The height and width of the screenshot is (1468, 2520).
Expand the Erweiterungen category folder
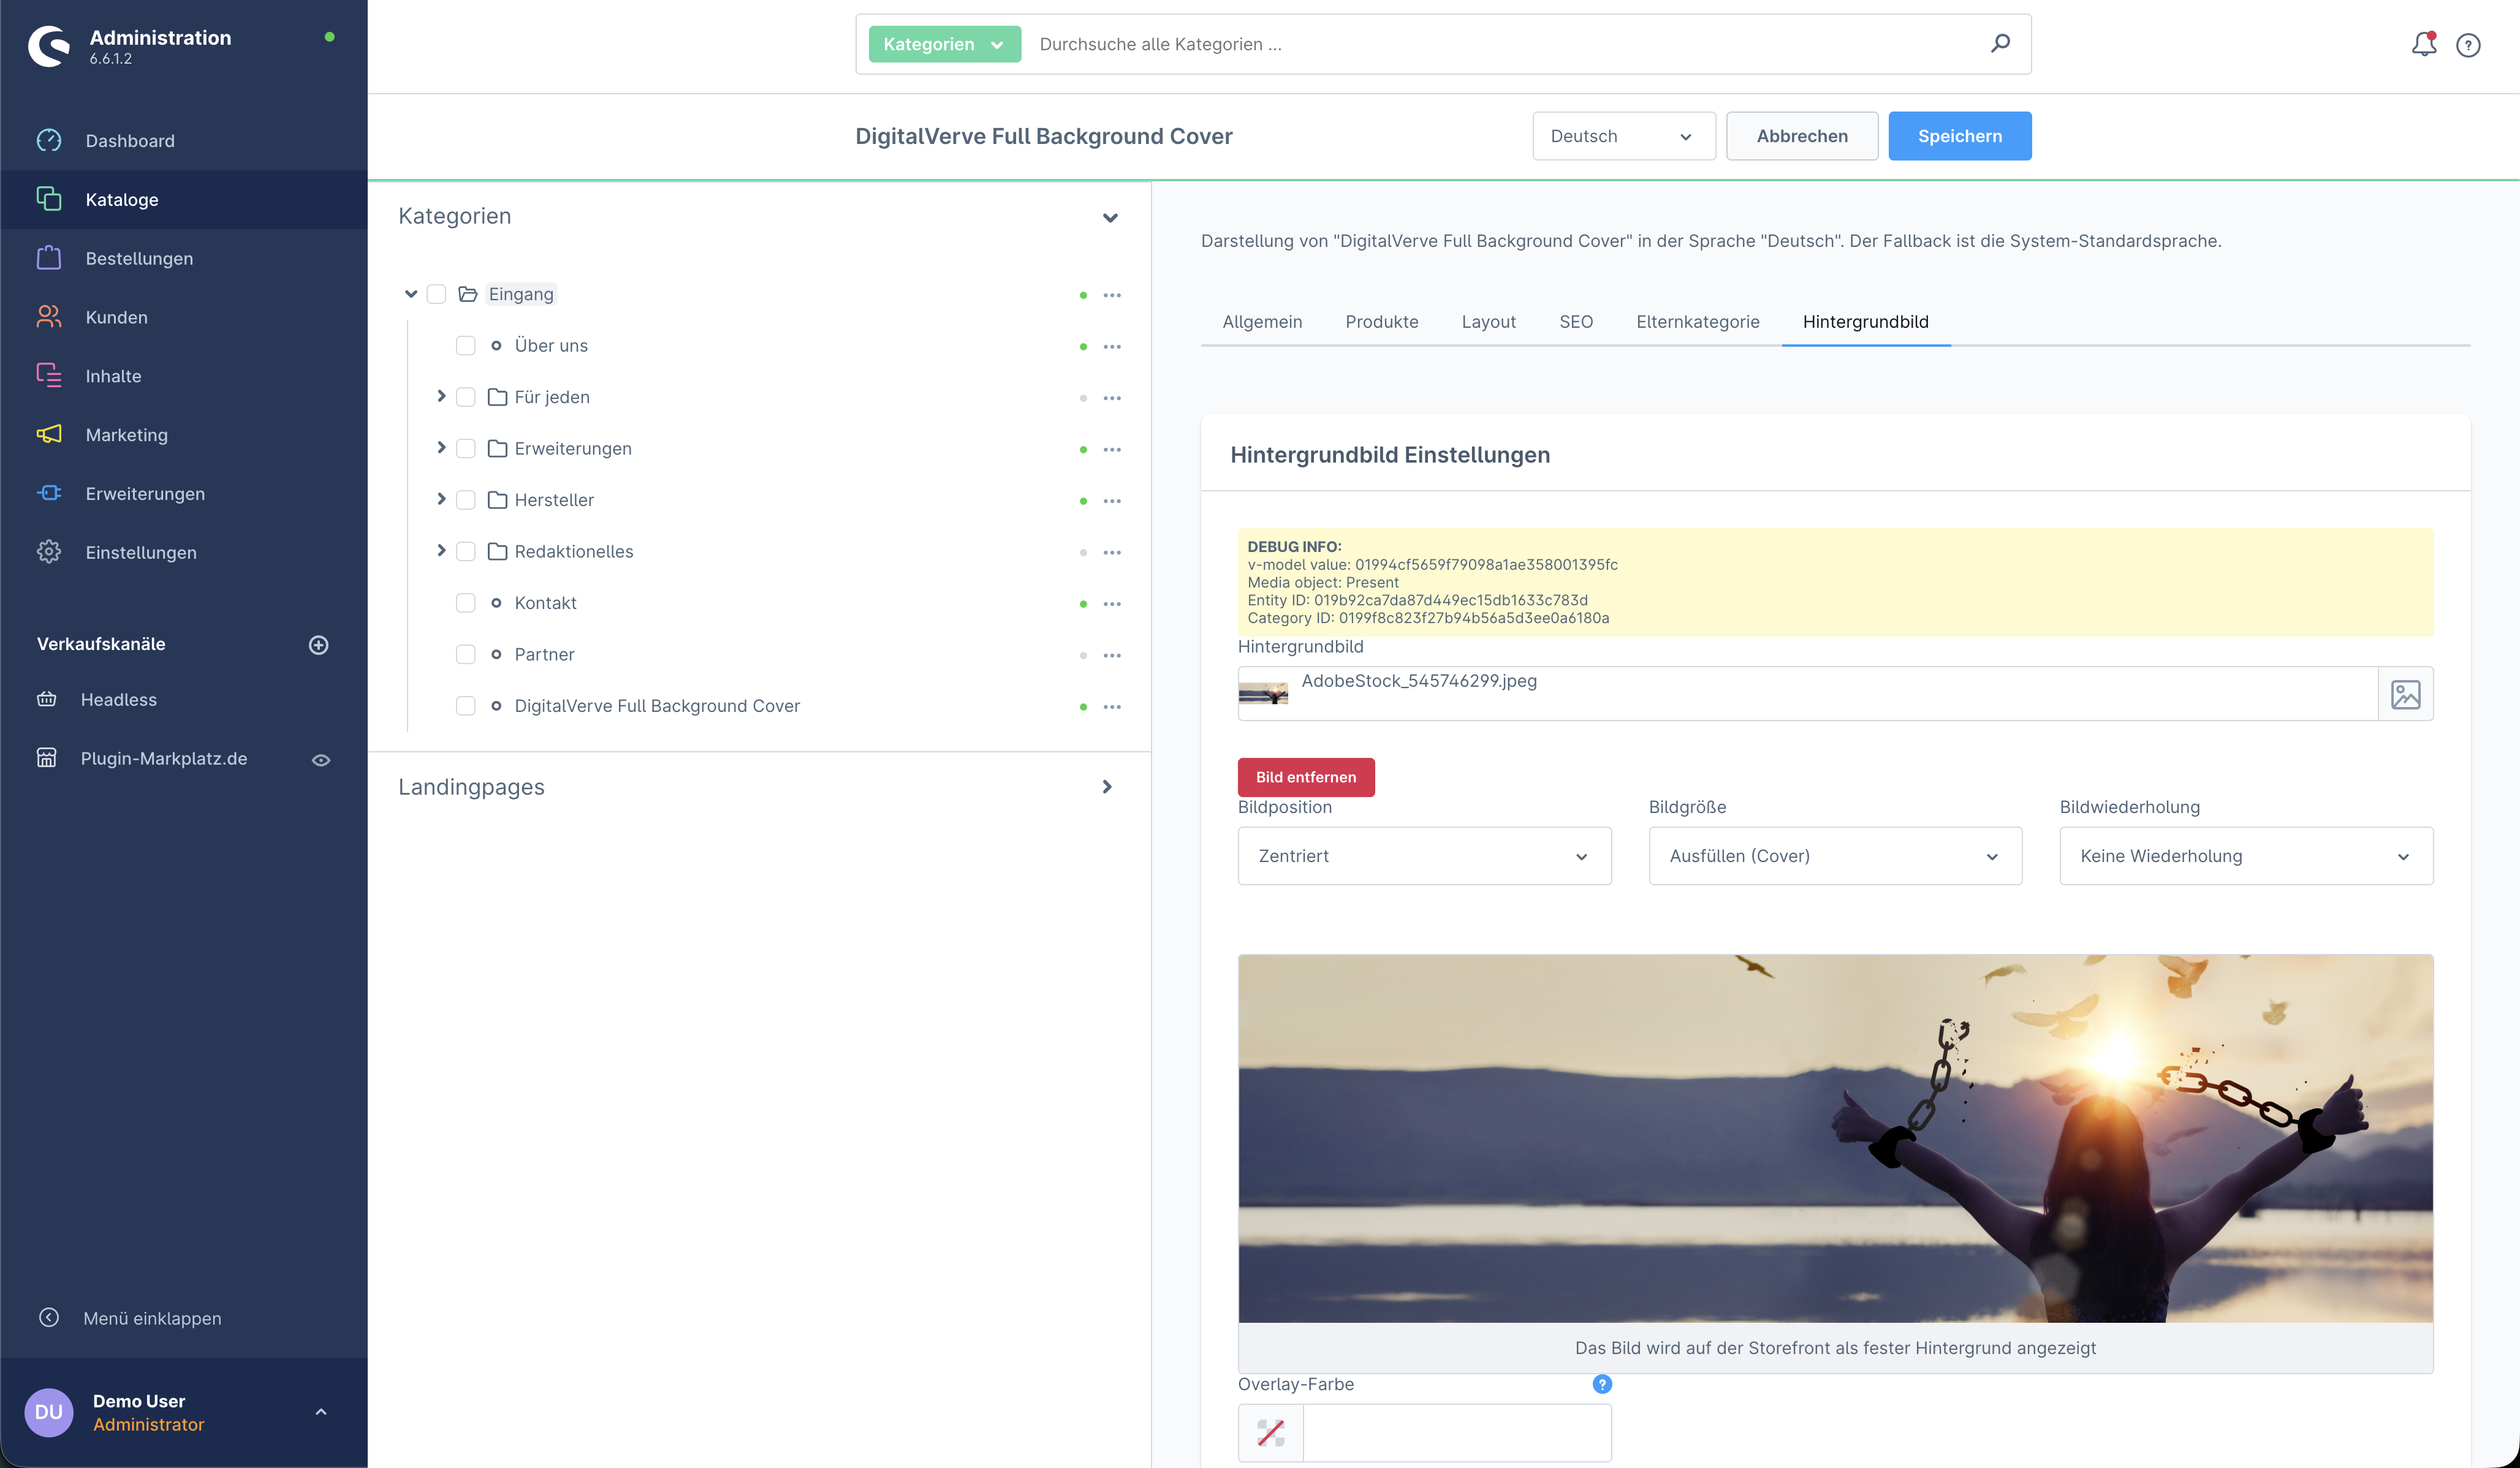click(441, 448)
